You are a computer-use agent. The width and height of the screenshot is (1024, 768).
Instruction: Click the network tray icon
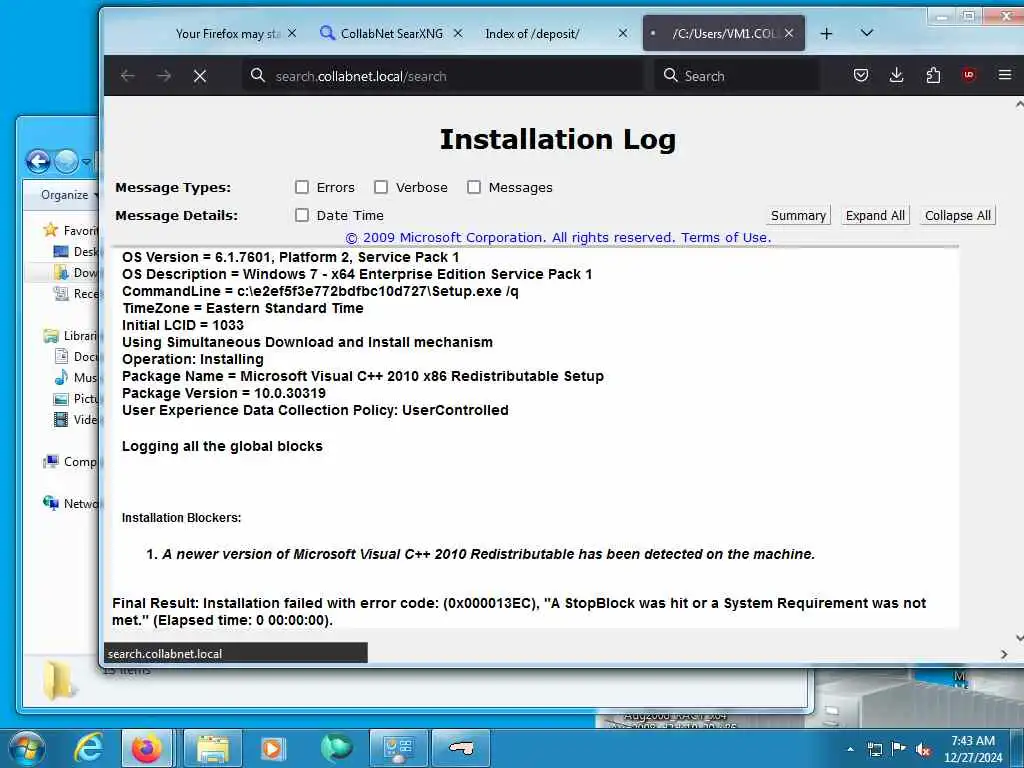874,750
